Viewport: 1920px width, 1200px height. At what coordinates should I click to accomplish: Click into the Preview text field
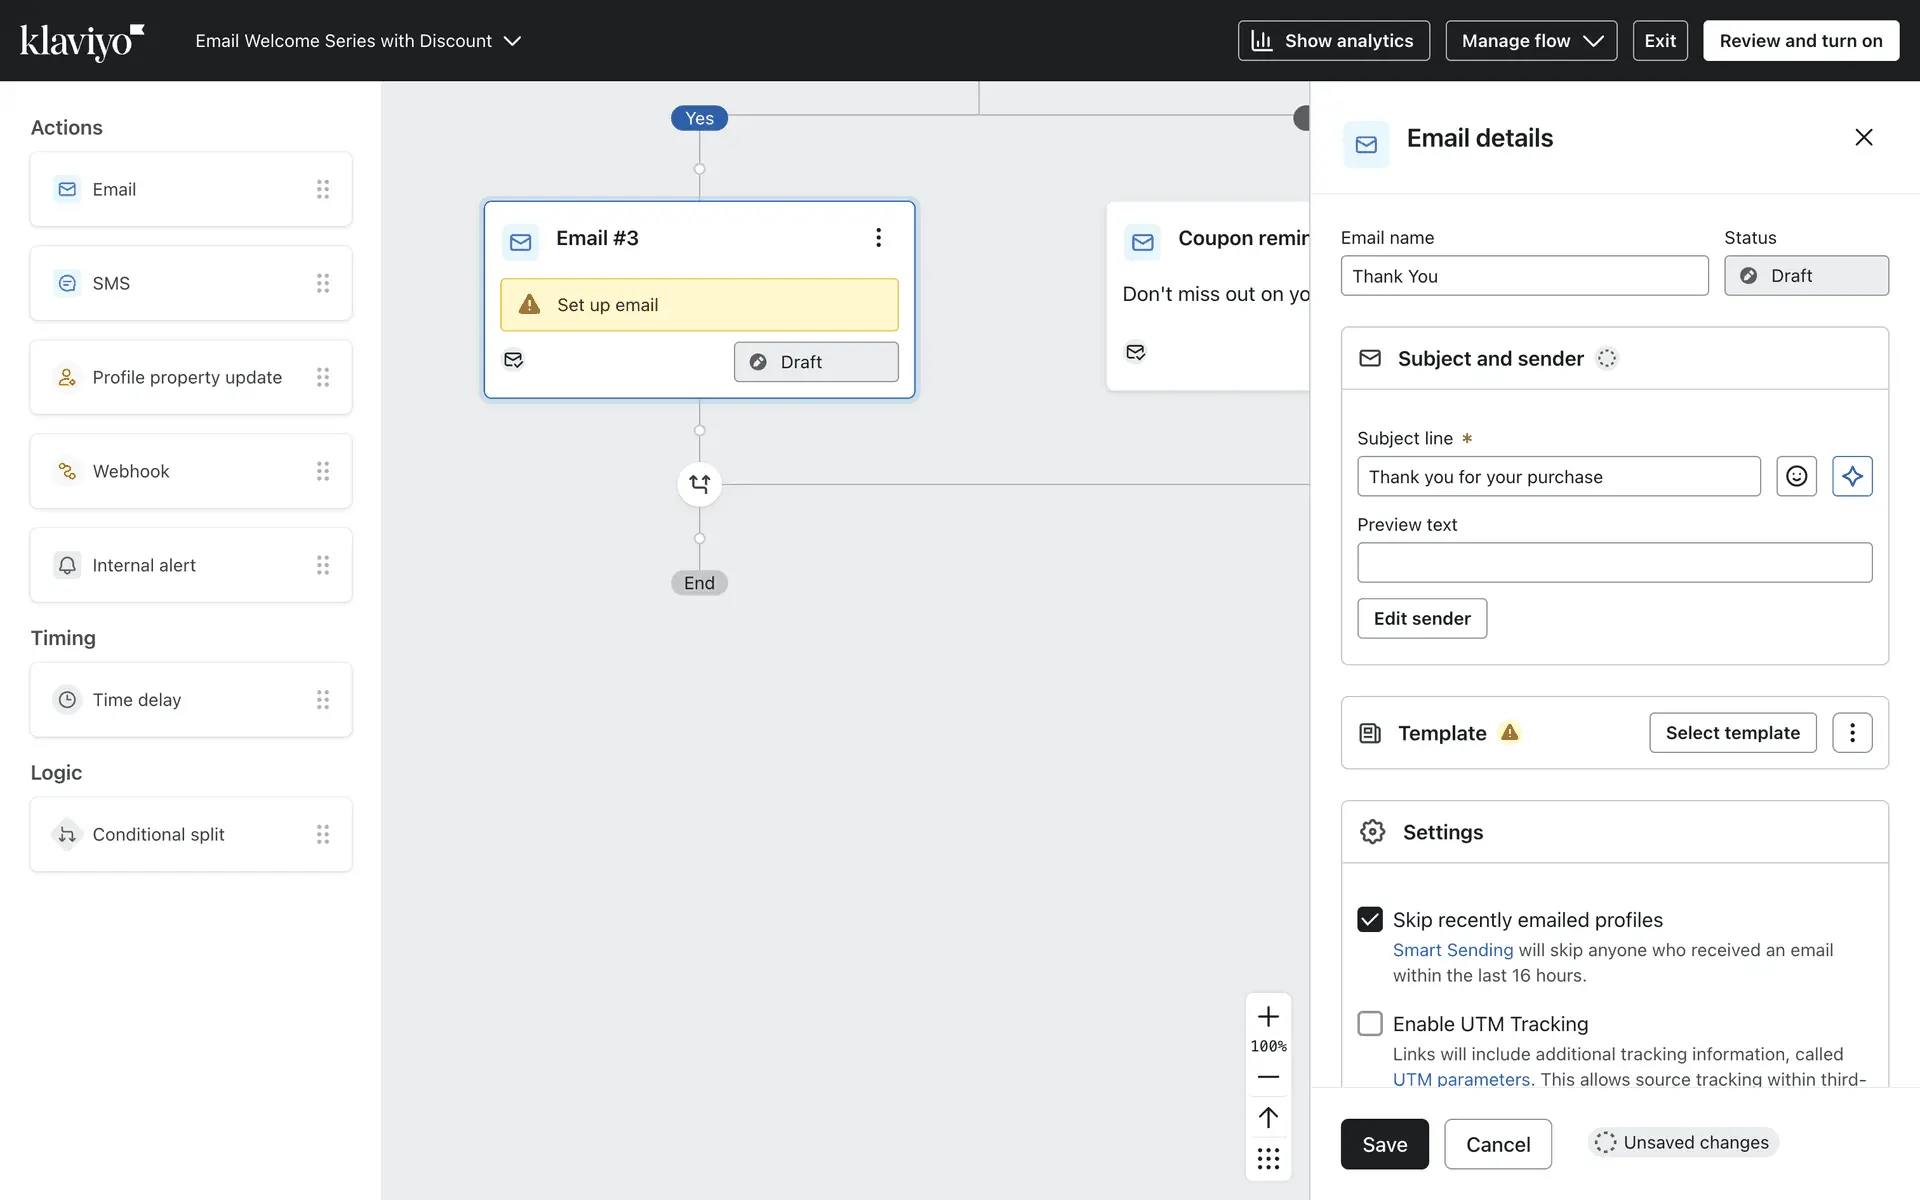tap(1614, 563)
